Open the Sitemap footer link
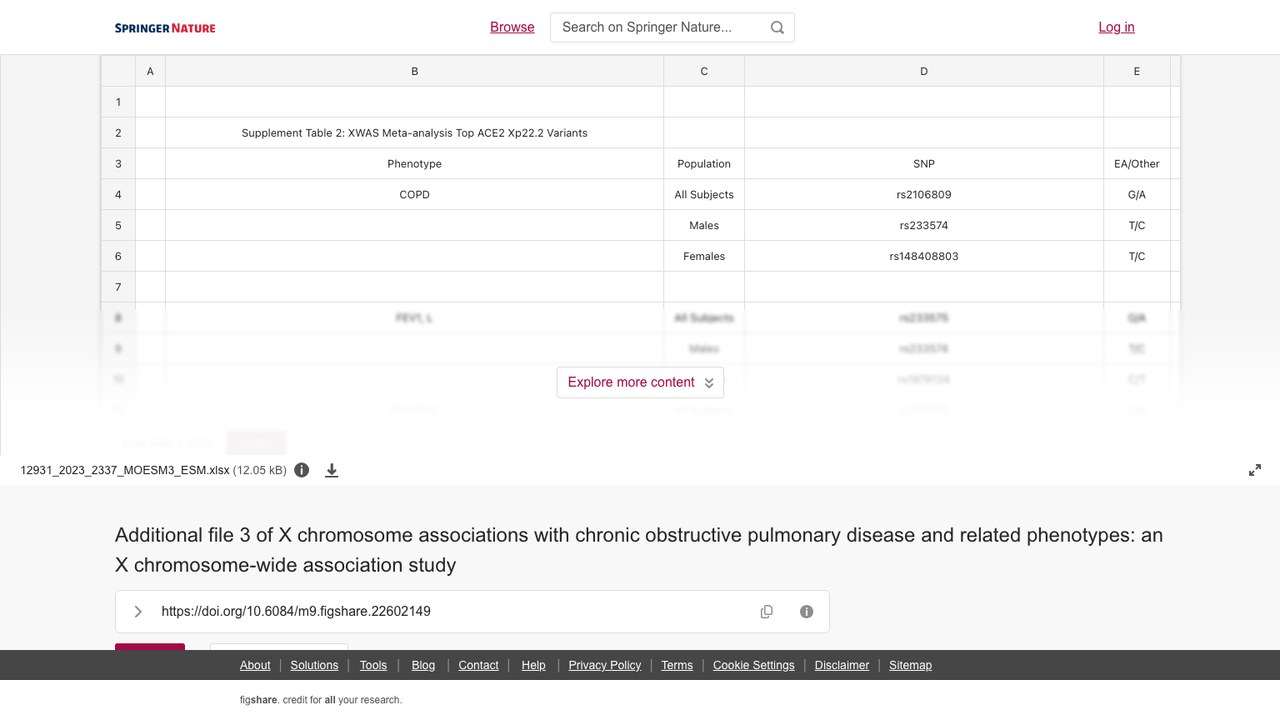Screen dimensions: 1280x720 [910, 665]
